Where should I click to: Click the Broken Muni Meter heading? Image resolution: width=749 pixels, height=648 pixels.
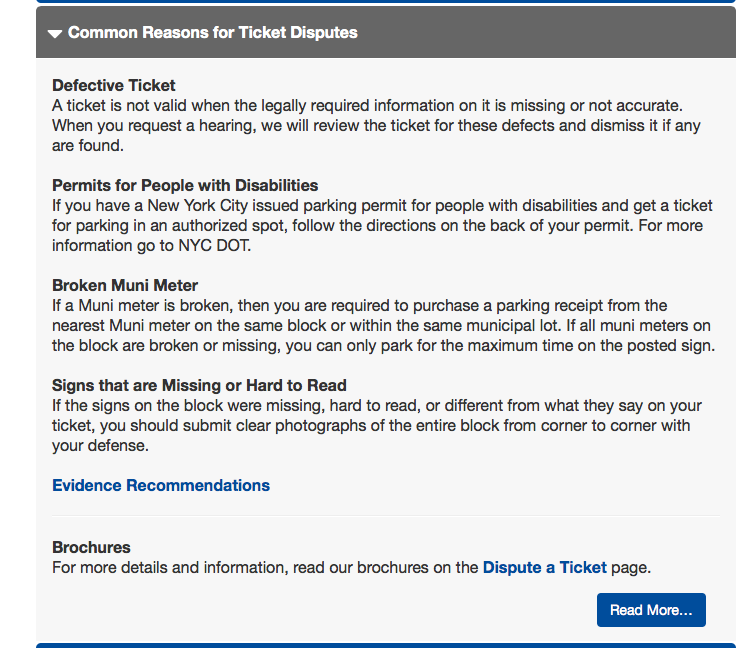[125, 285]
